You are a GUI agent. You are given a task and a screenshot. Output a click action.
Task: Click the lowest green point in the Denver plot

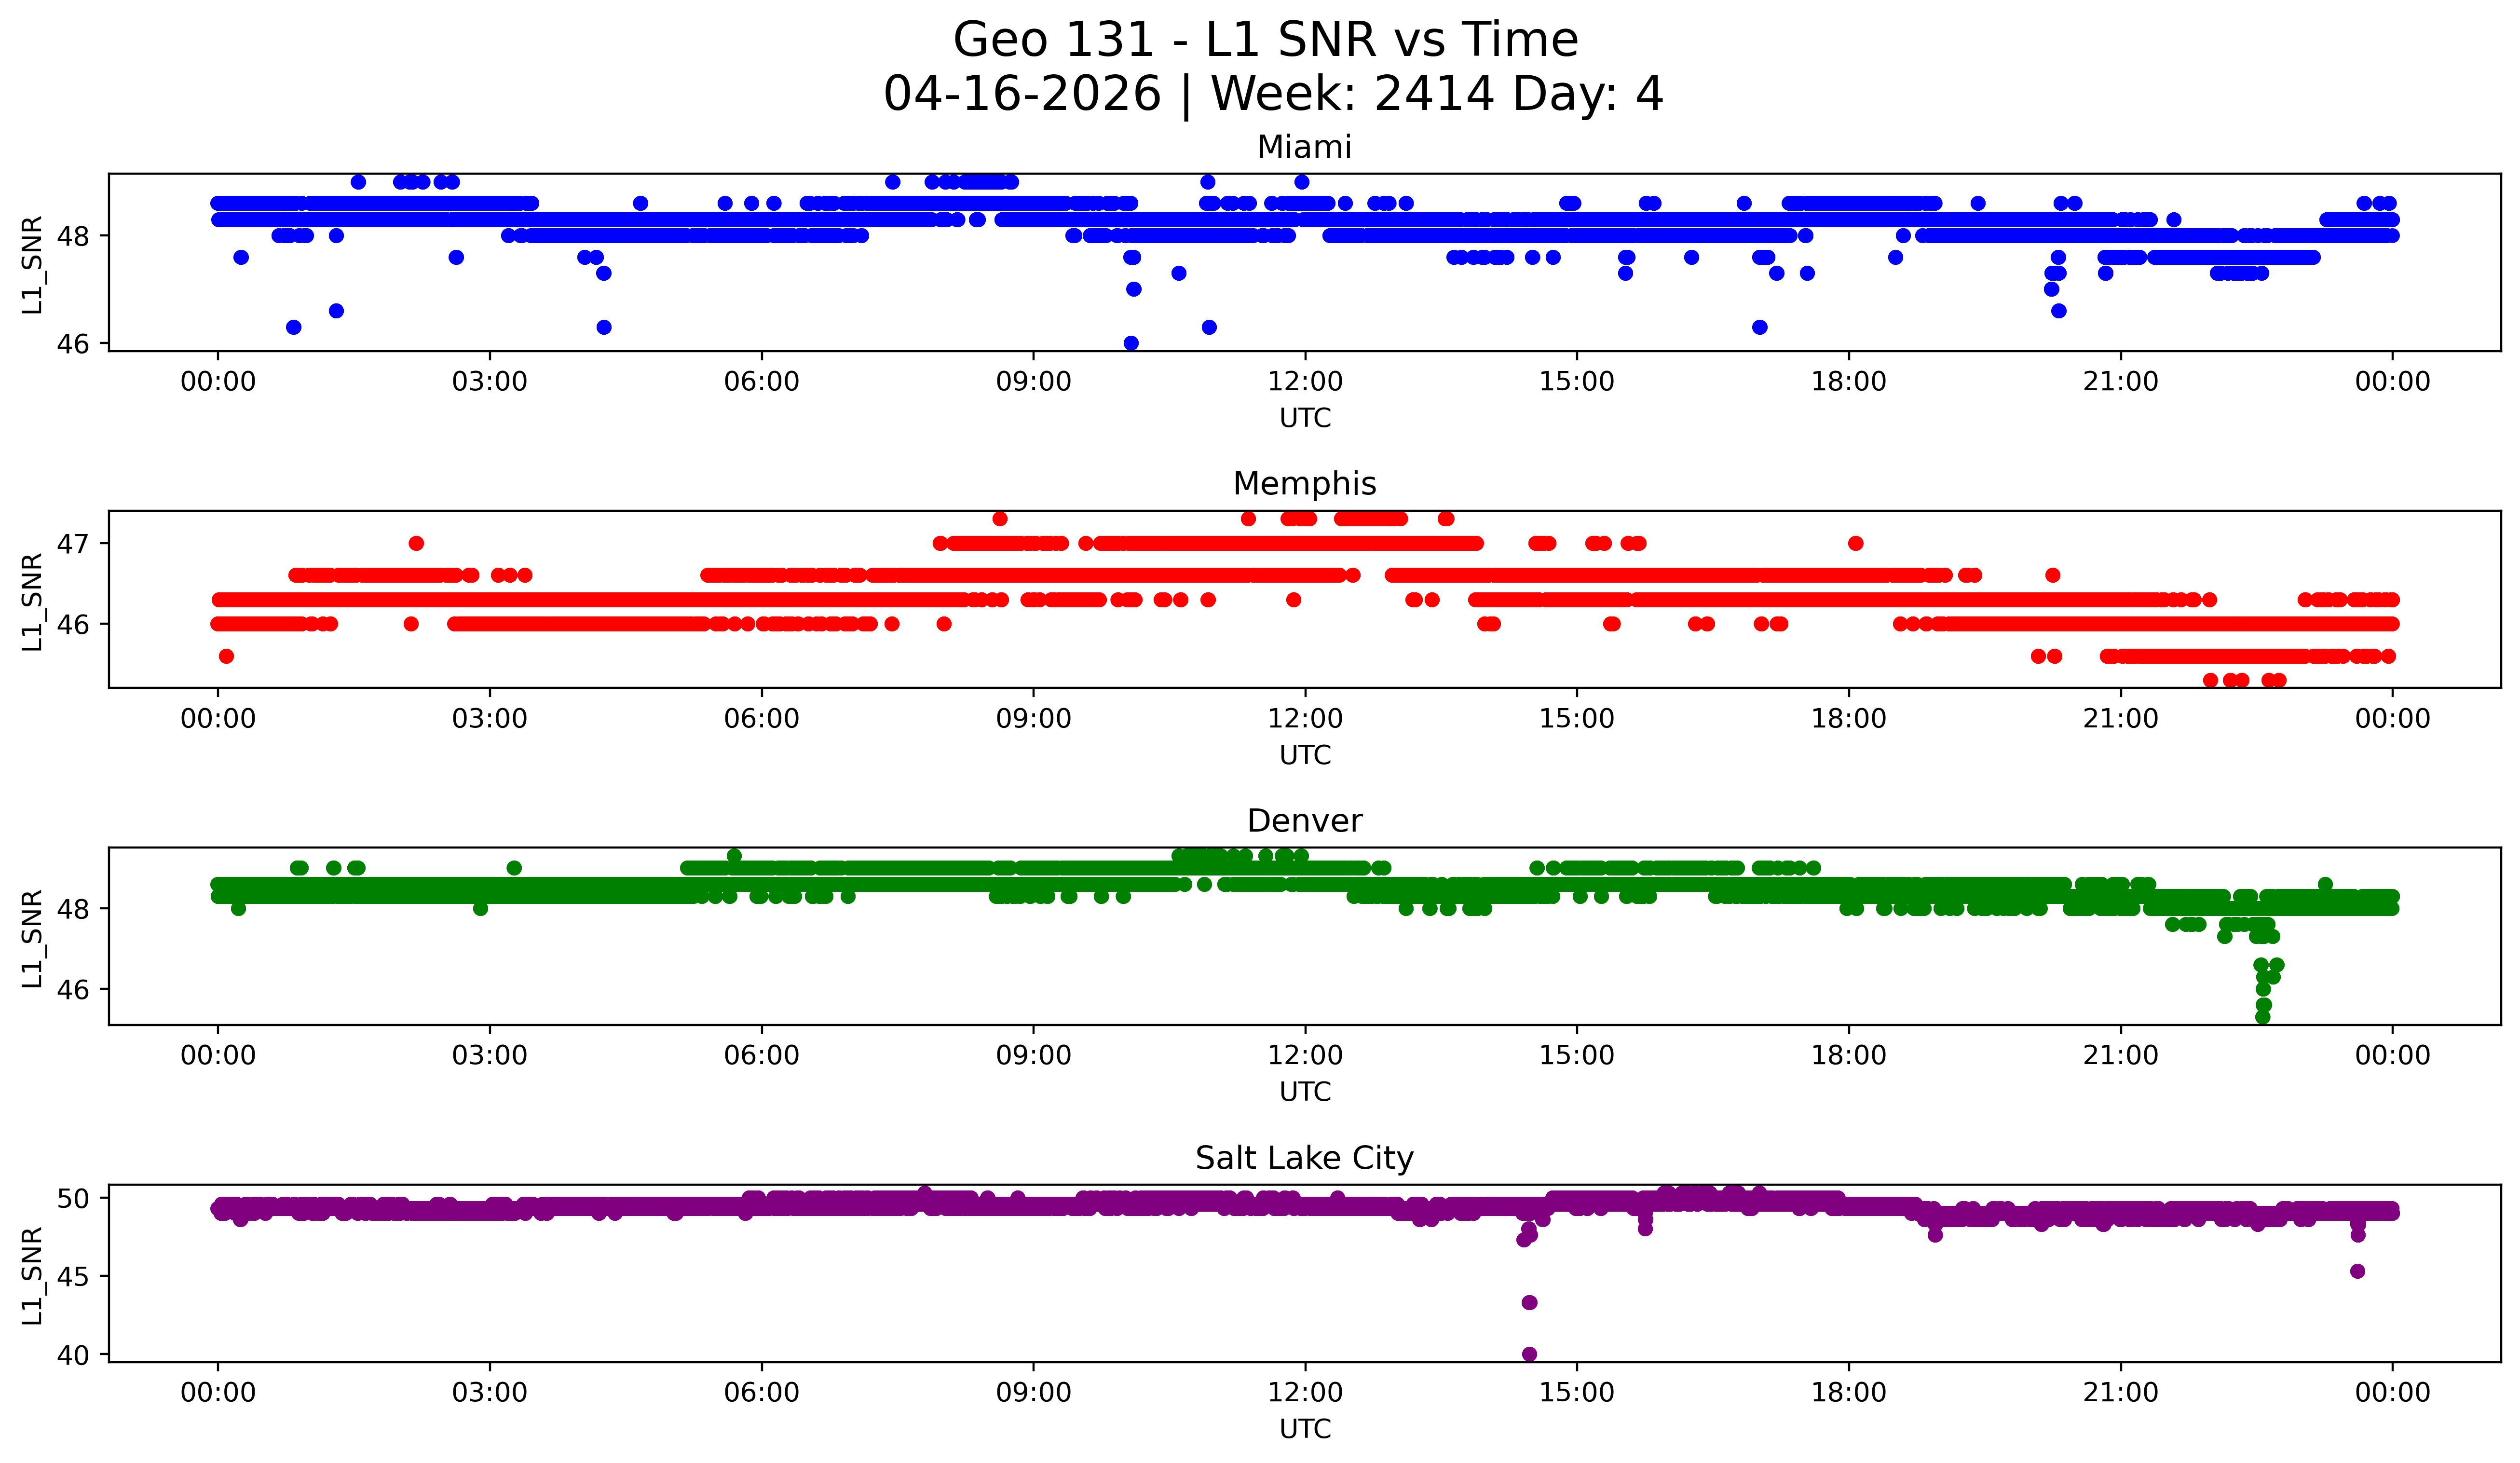tap(2263, 1017)
